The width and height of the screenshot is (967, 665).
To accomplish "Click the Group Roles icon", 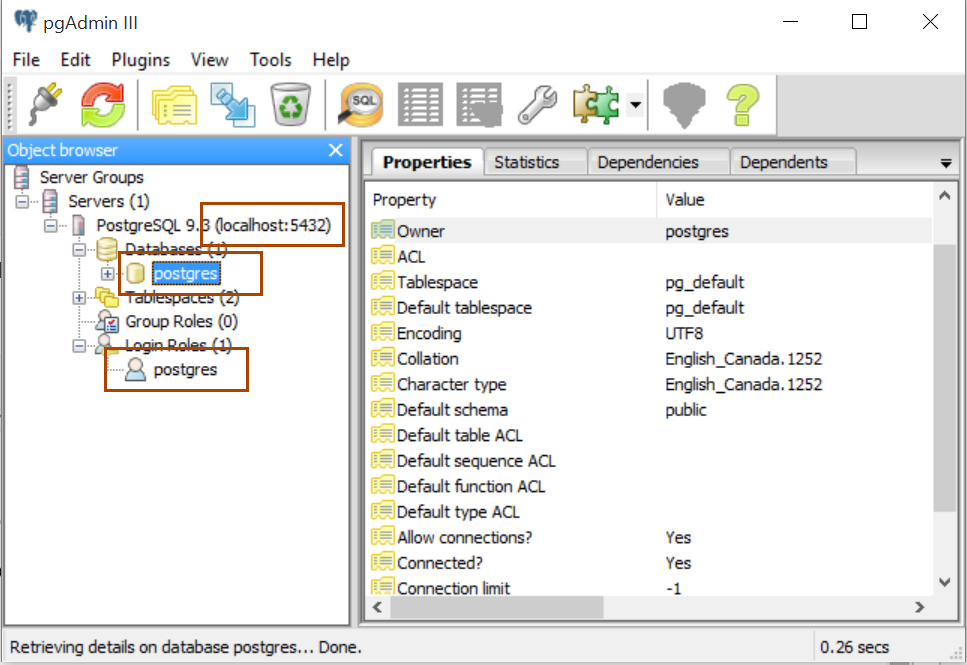I will pyautogui.click(x=107, y=321).
